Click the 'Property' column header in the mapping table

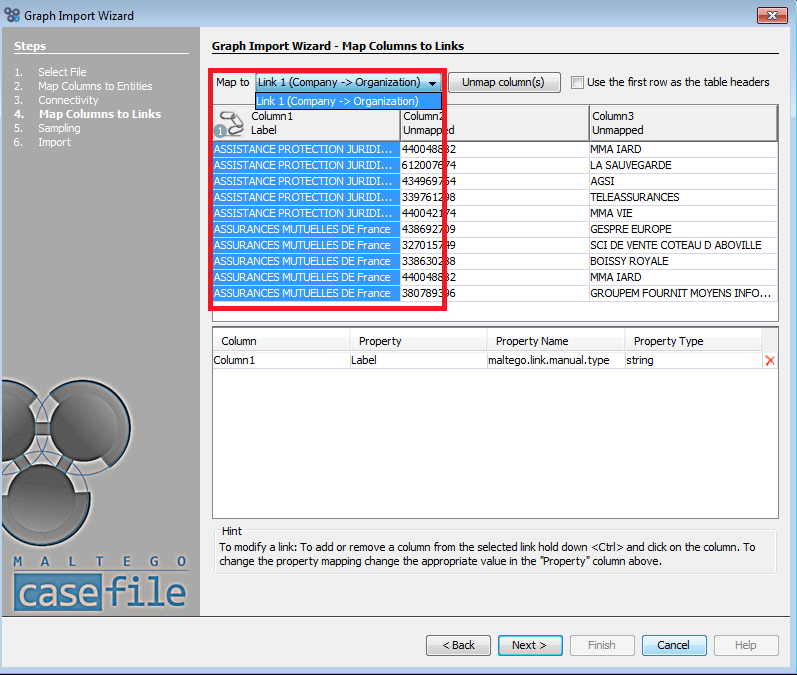(x=418, y=341)
